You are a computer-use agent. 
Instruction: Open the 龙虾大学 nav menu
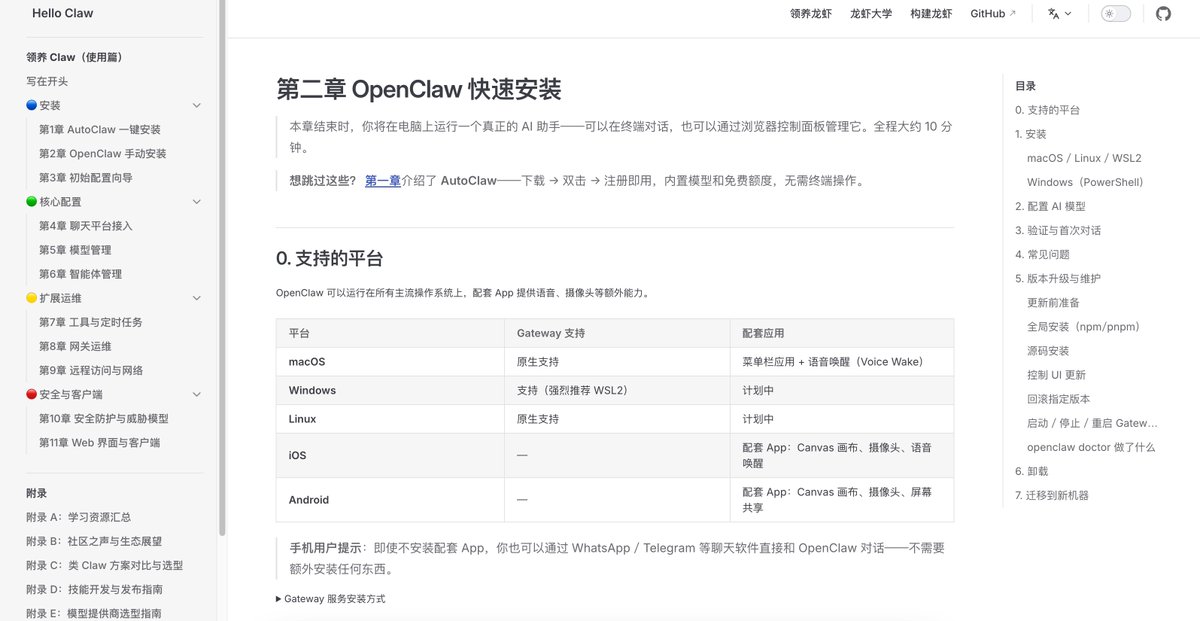(871, 14)
